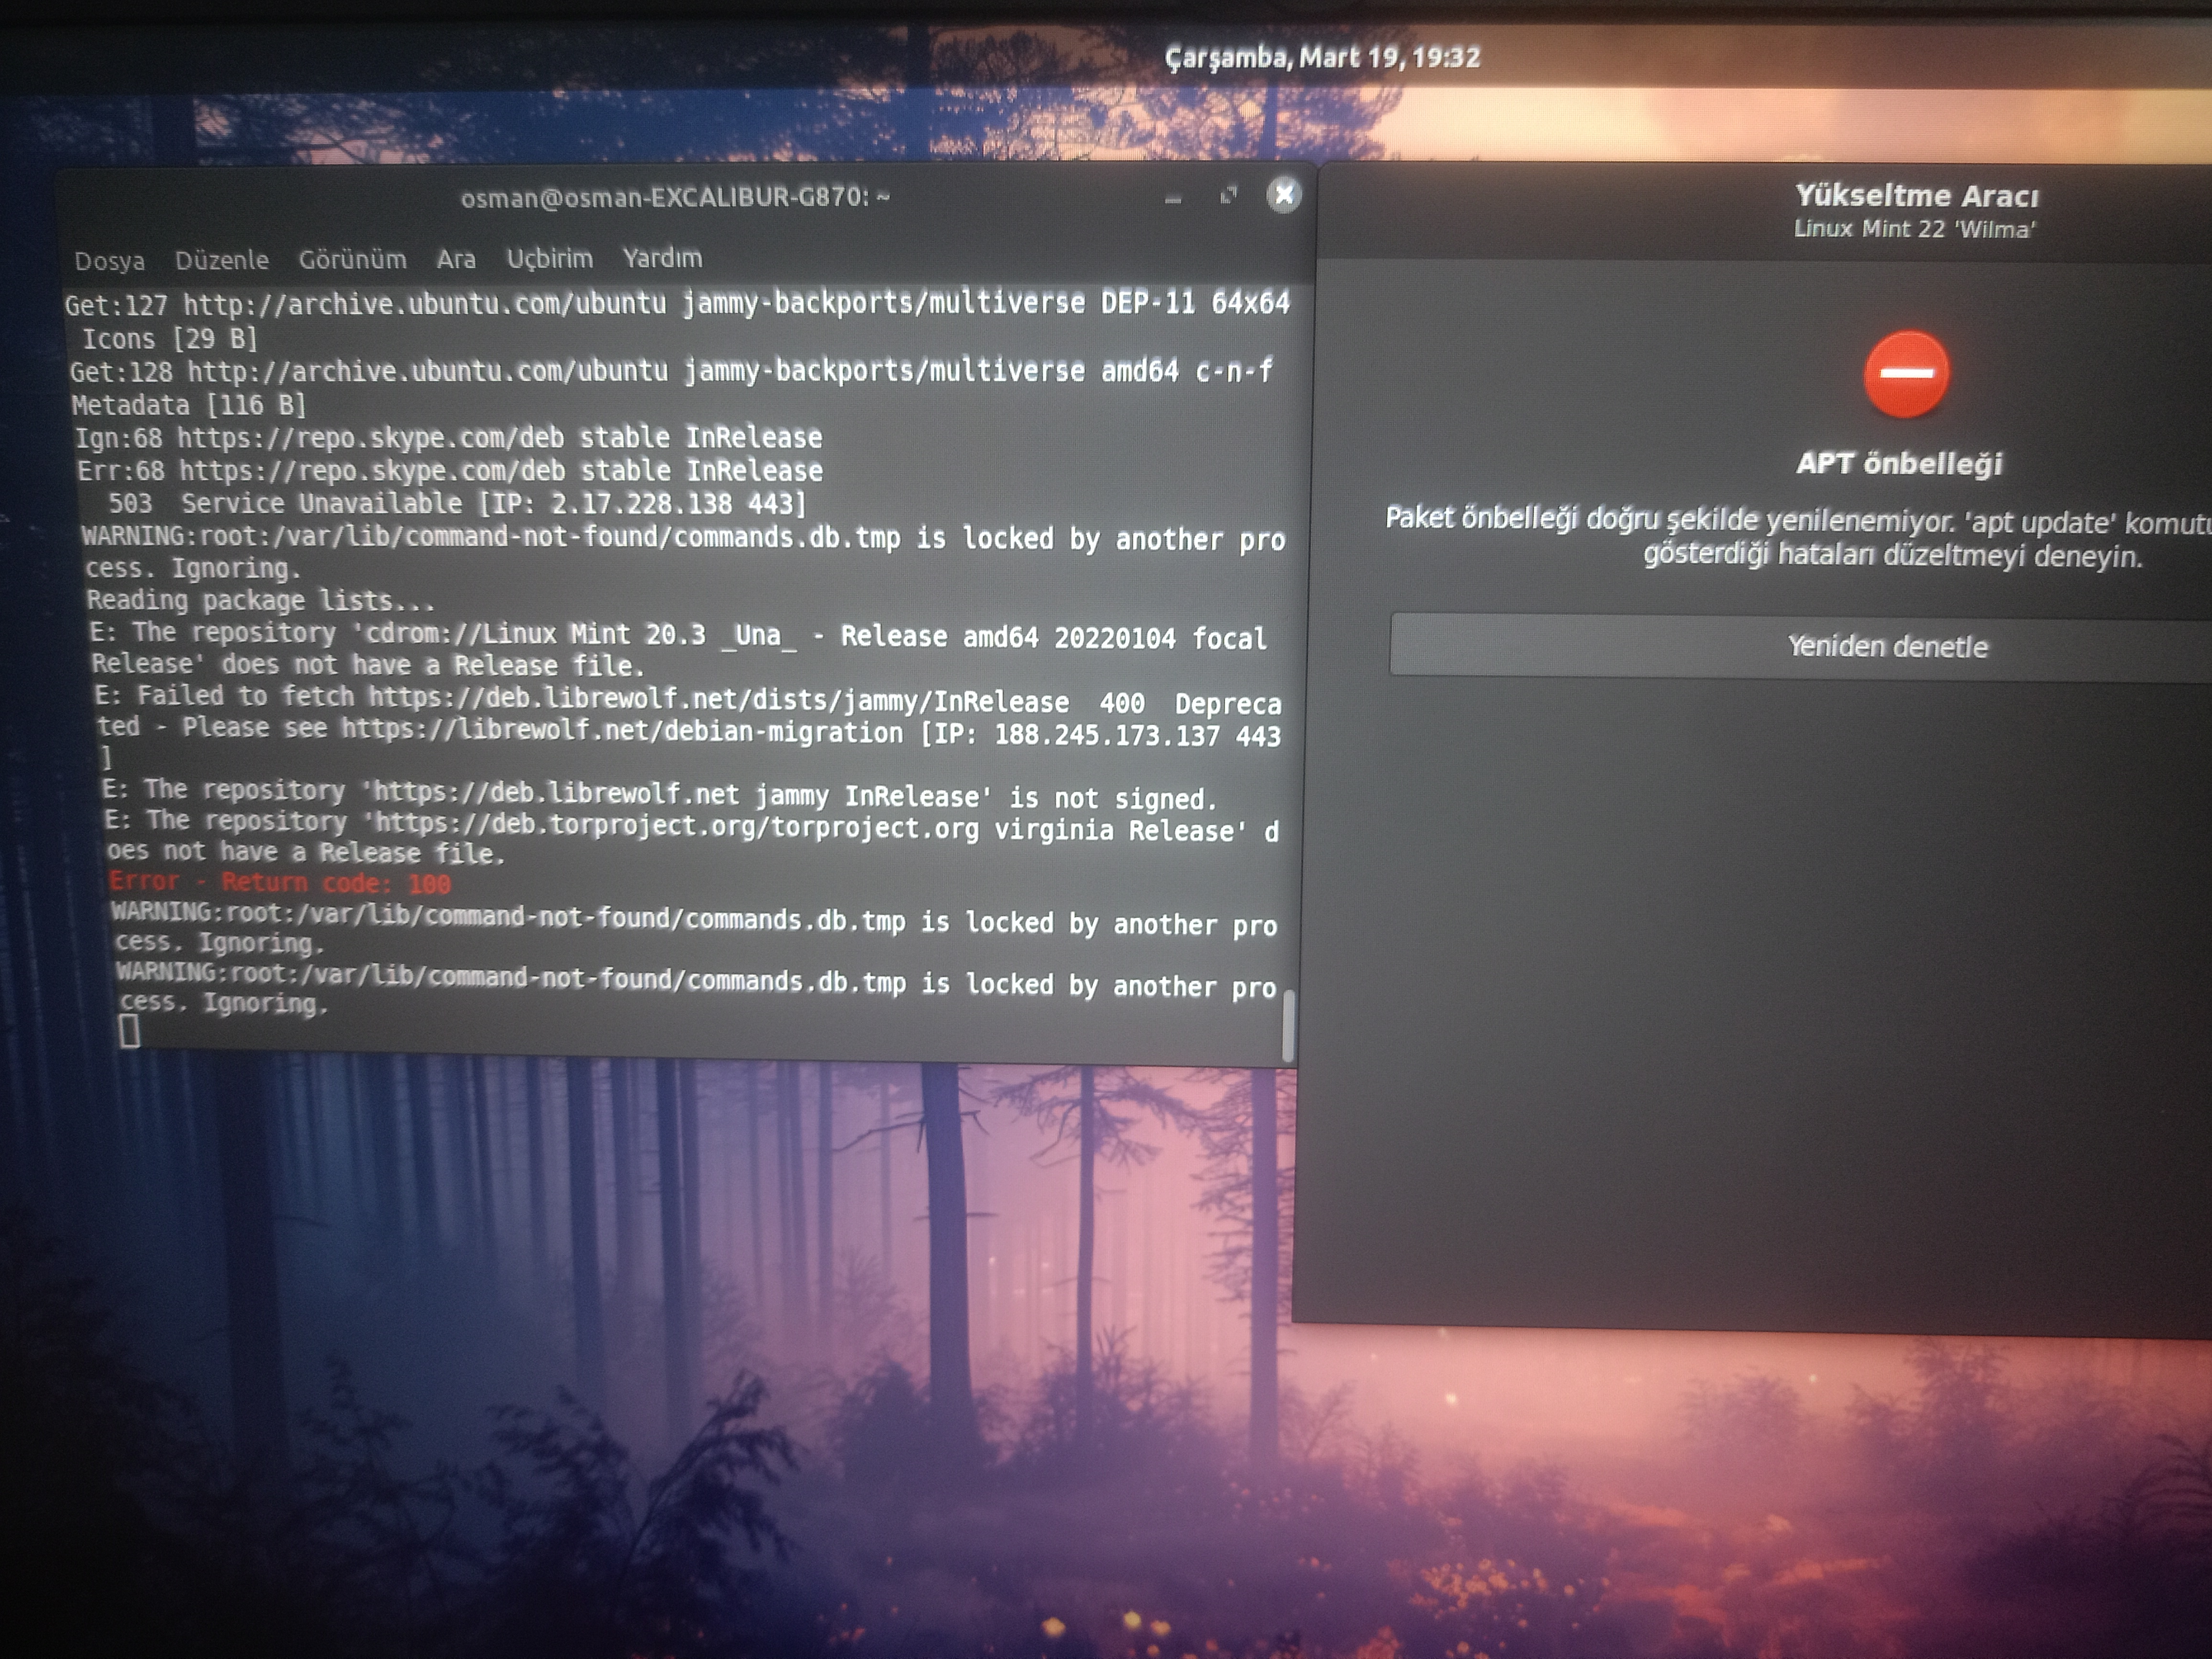The height and width of the screenshot is (1659, 2212).
Task: Click the Linux Mint 22 'Wilma' subtitle
Action: pos(1914,229)
